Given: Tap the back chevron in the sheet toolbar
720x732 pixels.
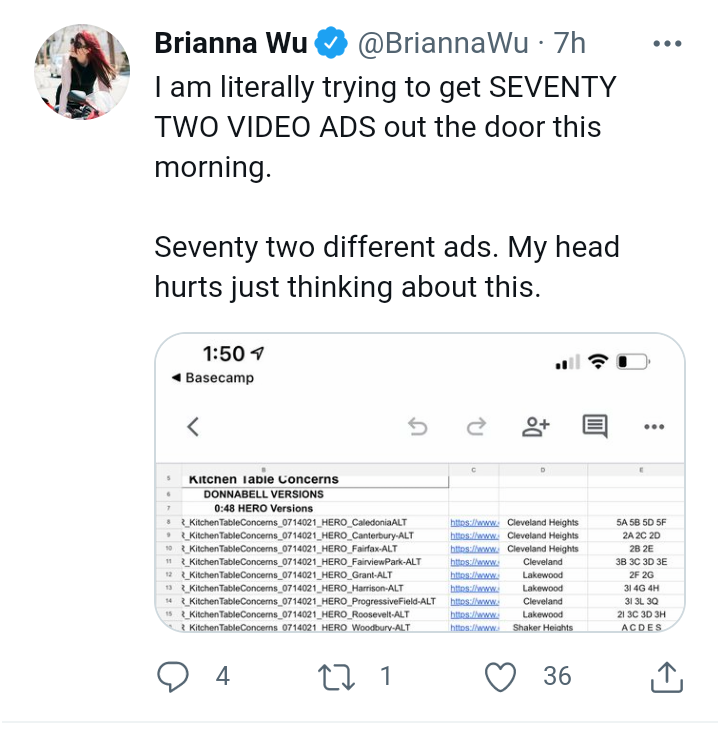Looking at the screenshot, I should click(193, 426).
